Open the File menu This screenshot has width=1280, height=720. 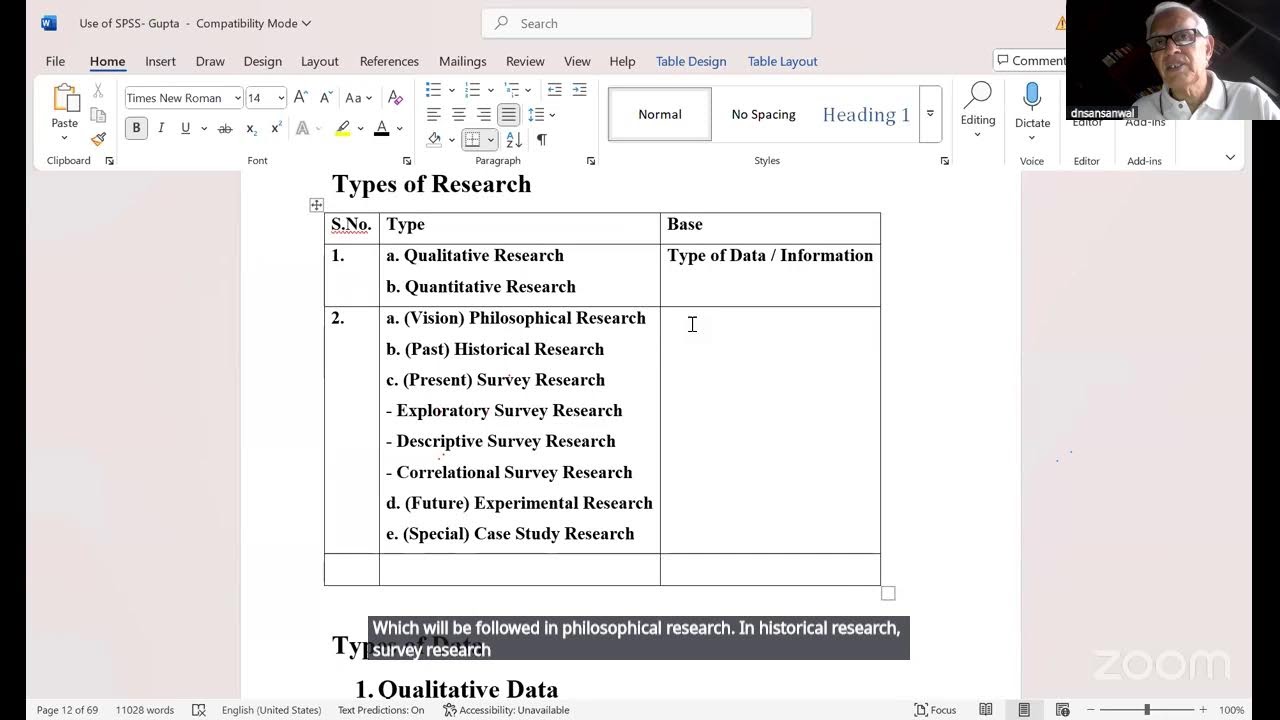tap(55, 61)
